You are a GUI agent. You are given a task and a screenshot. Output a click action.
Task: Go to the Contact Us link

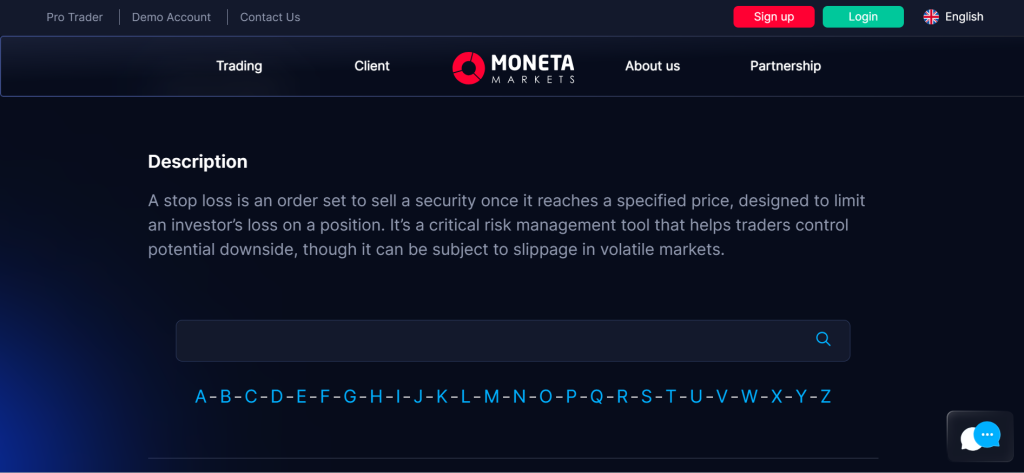(270, 17)
